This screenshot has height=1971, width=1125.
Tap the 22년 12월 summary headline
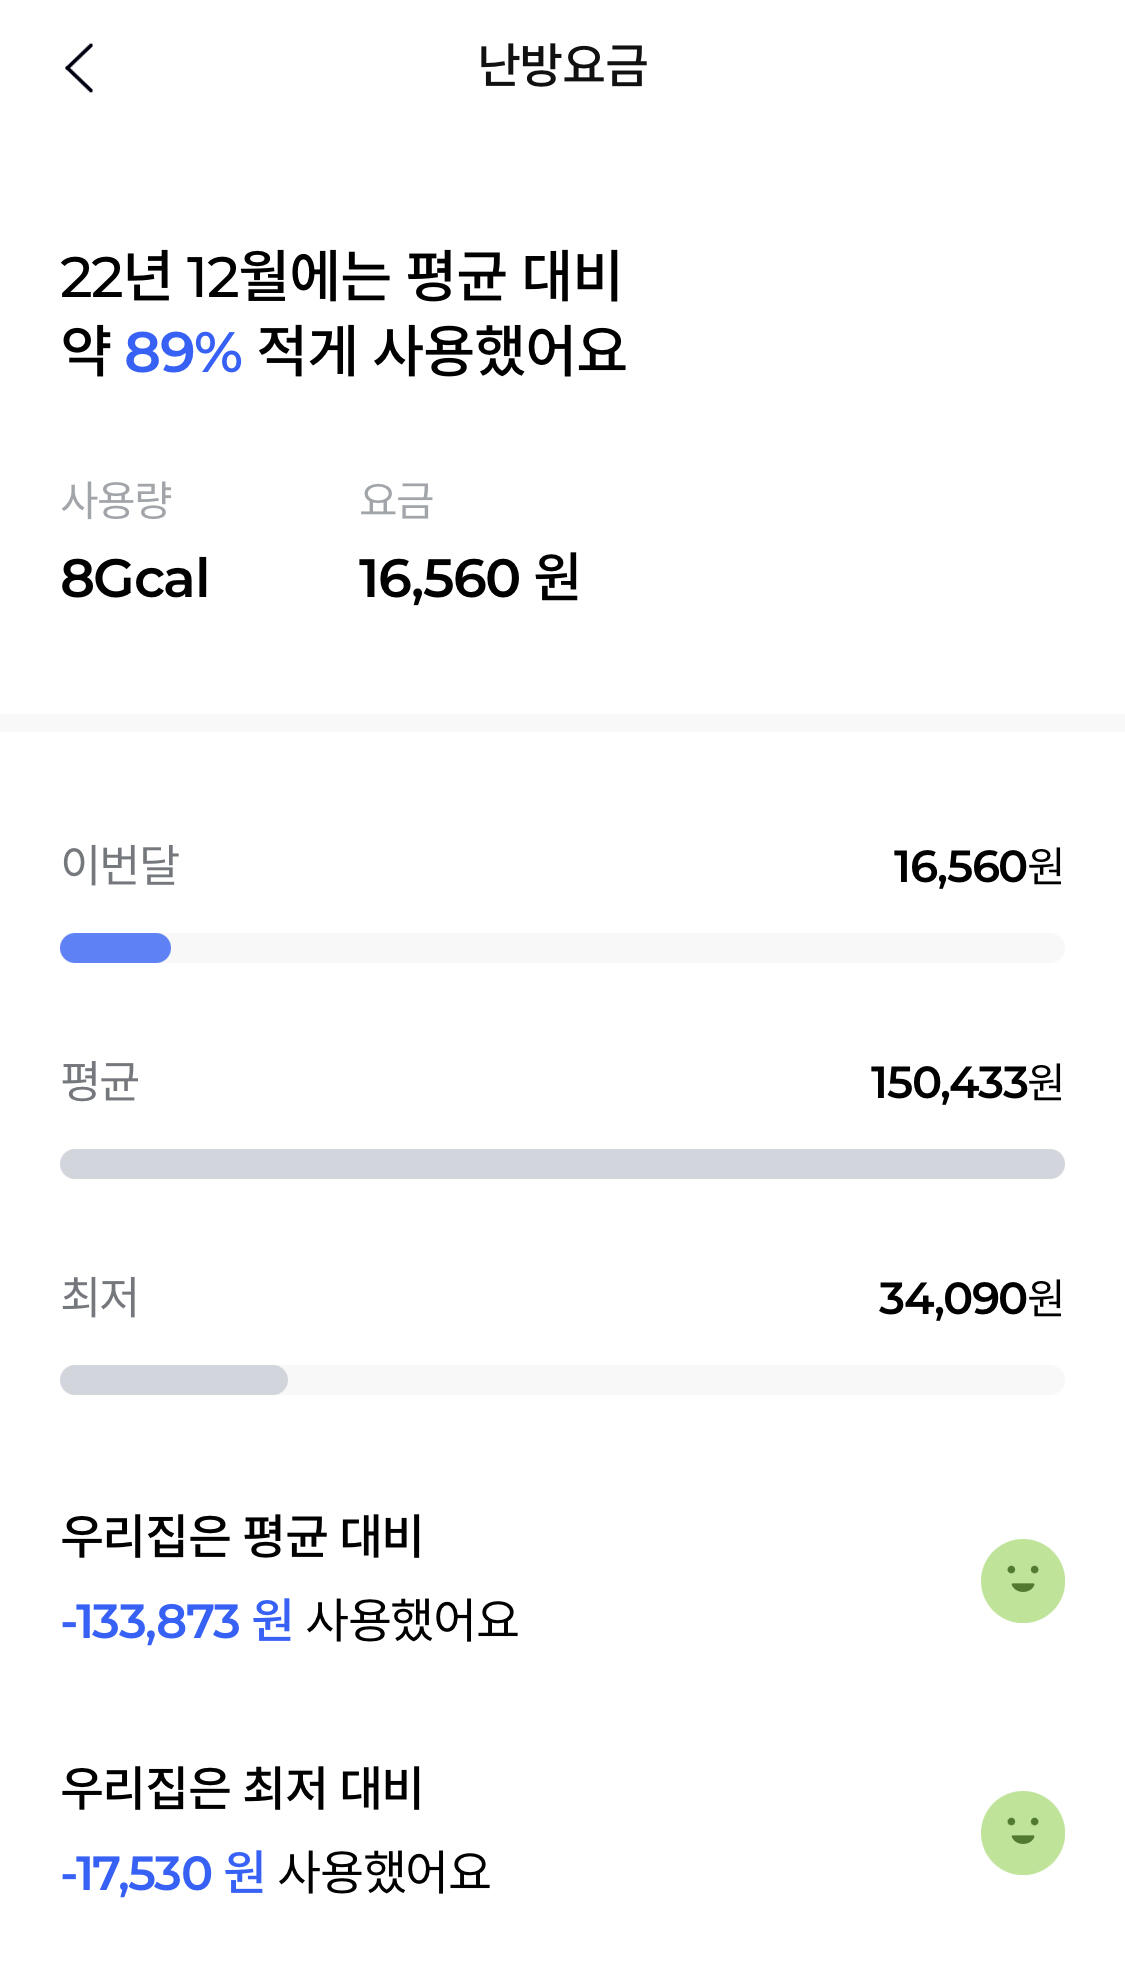point(341,277)
